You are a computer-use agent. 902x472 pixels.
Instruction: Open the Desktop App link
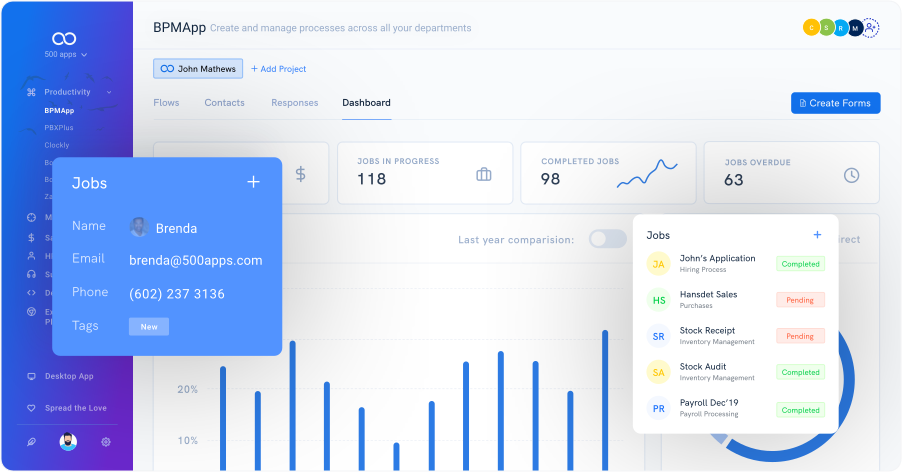tap(69, 376)
